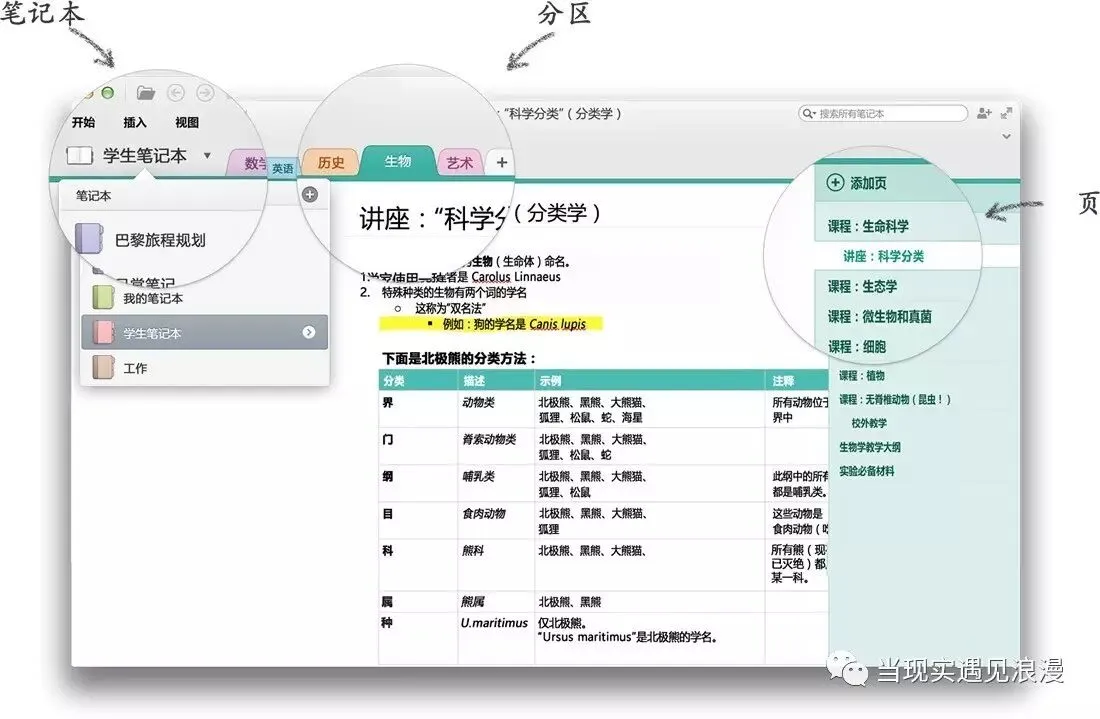Click the purple 巴黎旅程规划 notebook icon

click(89, 238)
